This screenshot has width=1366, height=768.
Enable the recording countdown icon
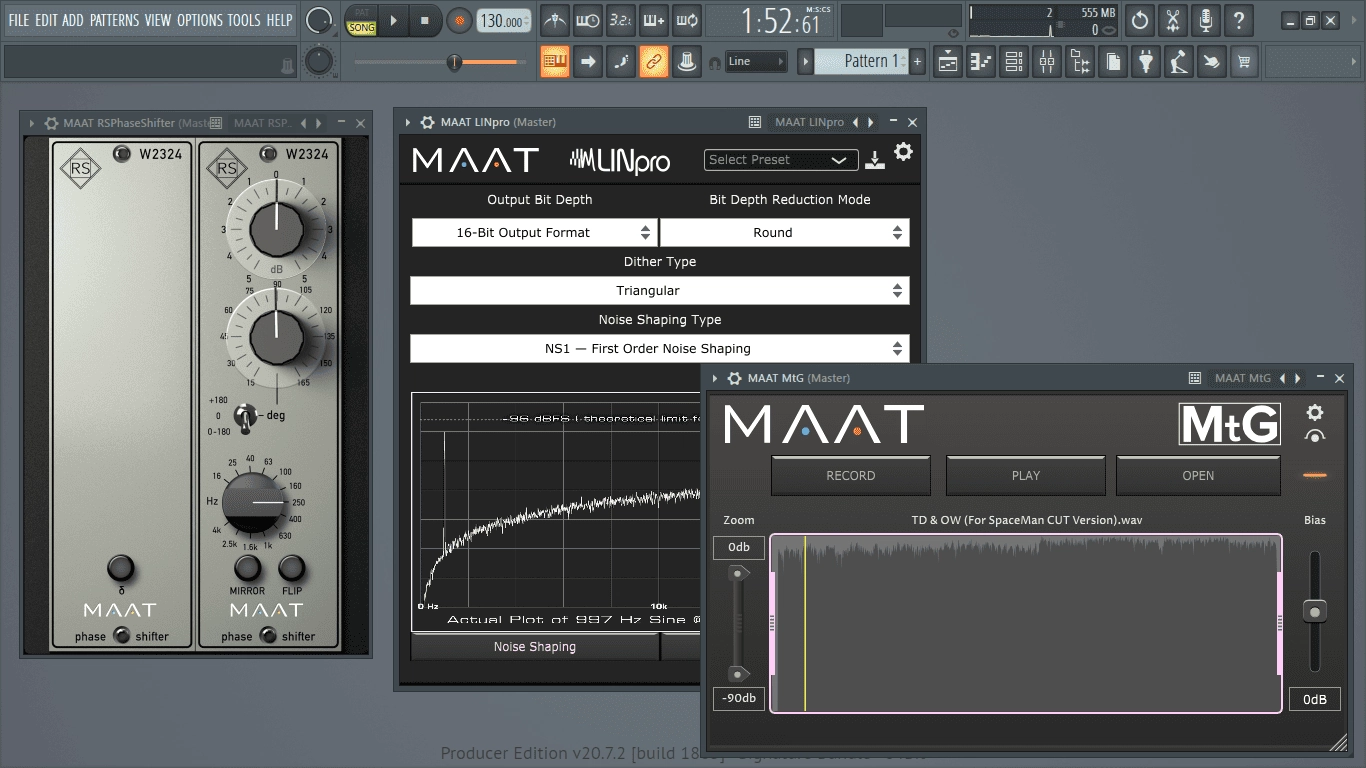click(621, 20)
